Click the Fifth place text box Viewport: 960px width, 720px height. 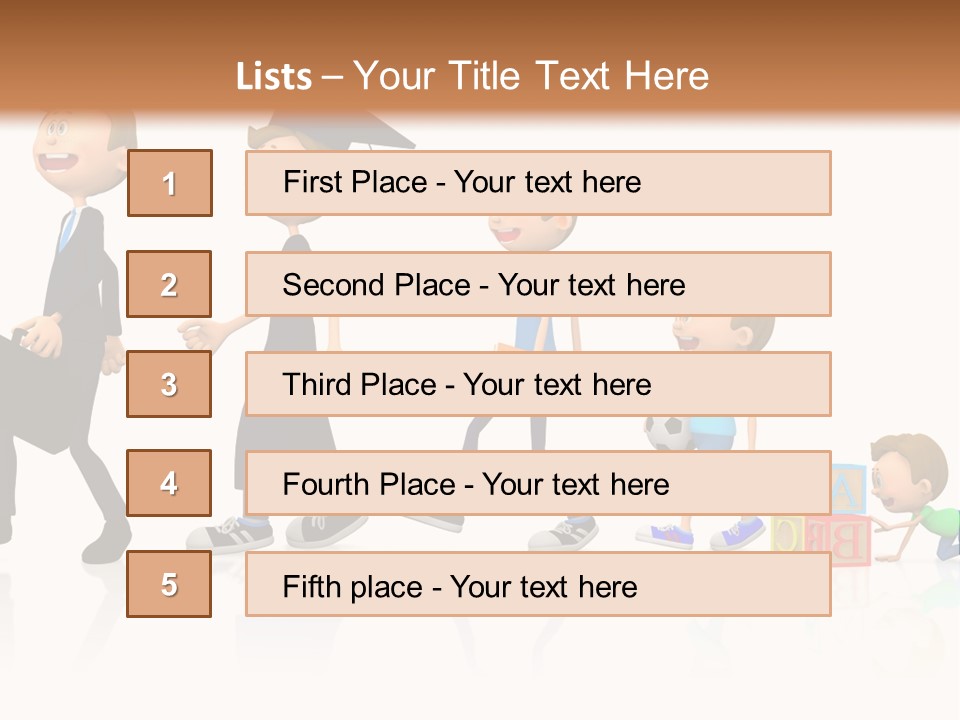pos(538,584)
